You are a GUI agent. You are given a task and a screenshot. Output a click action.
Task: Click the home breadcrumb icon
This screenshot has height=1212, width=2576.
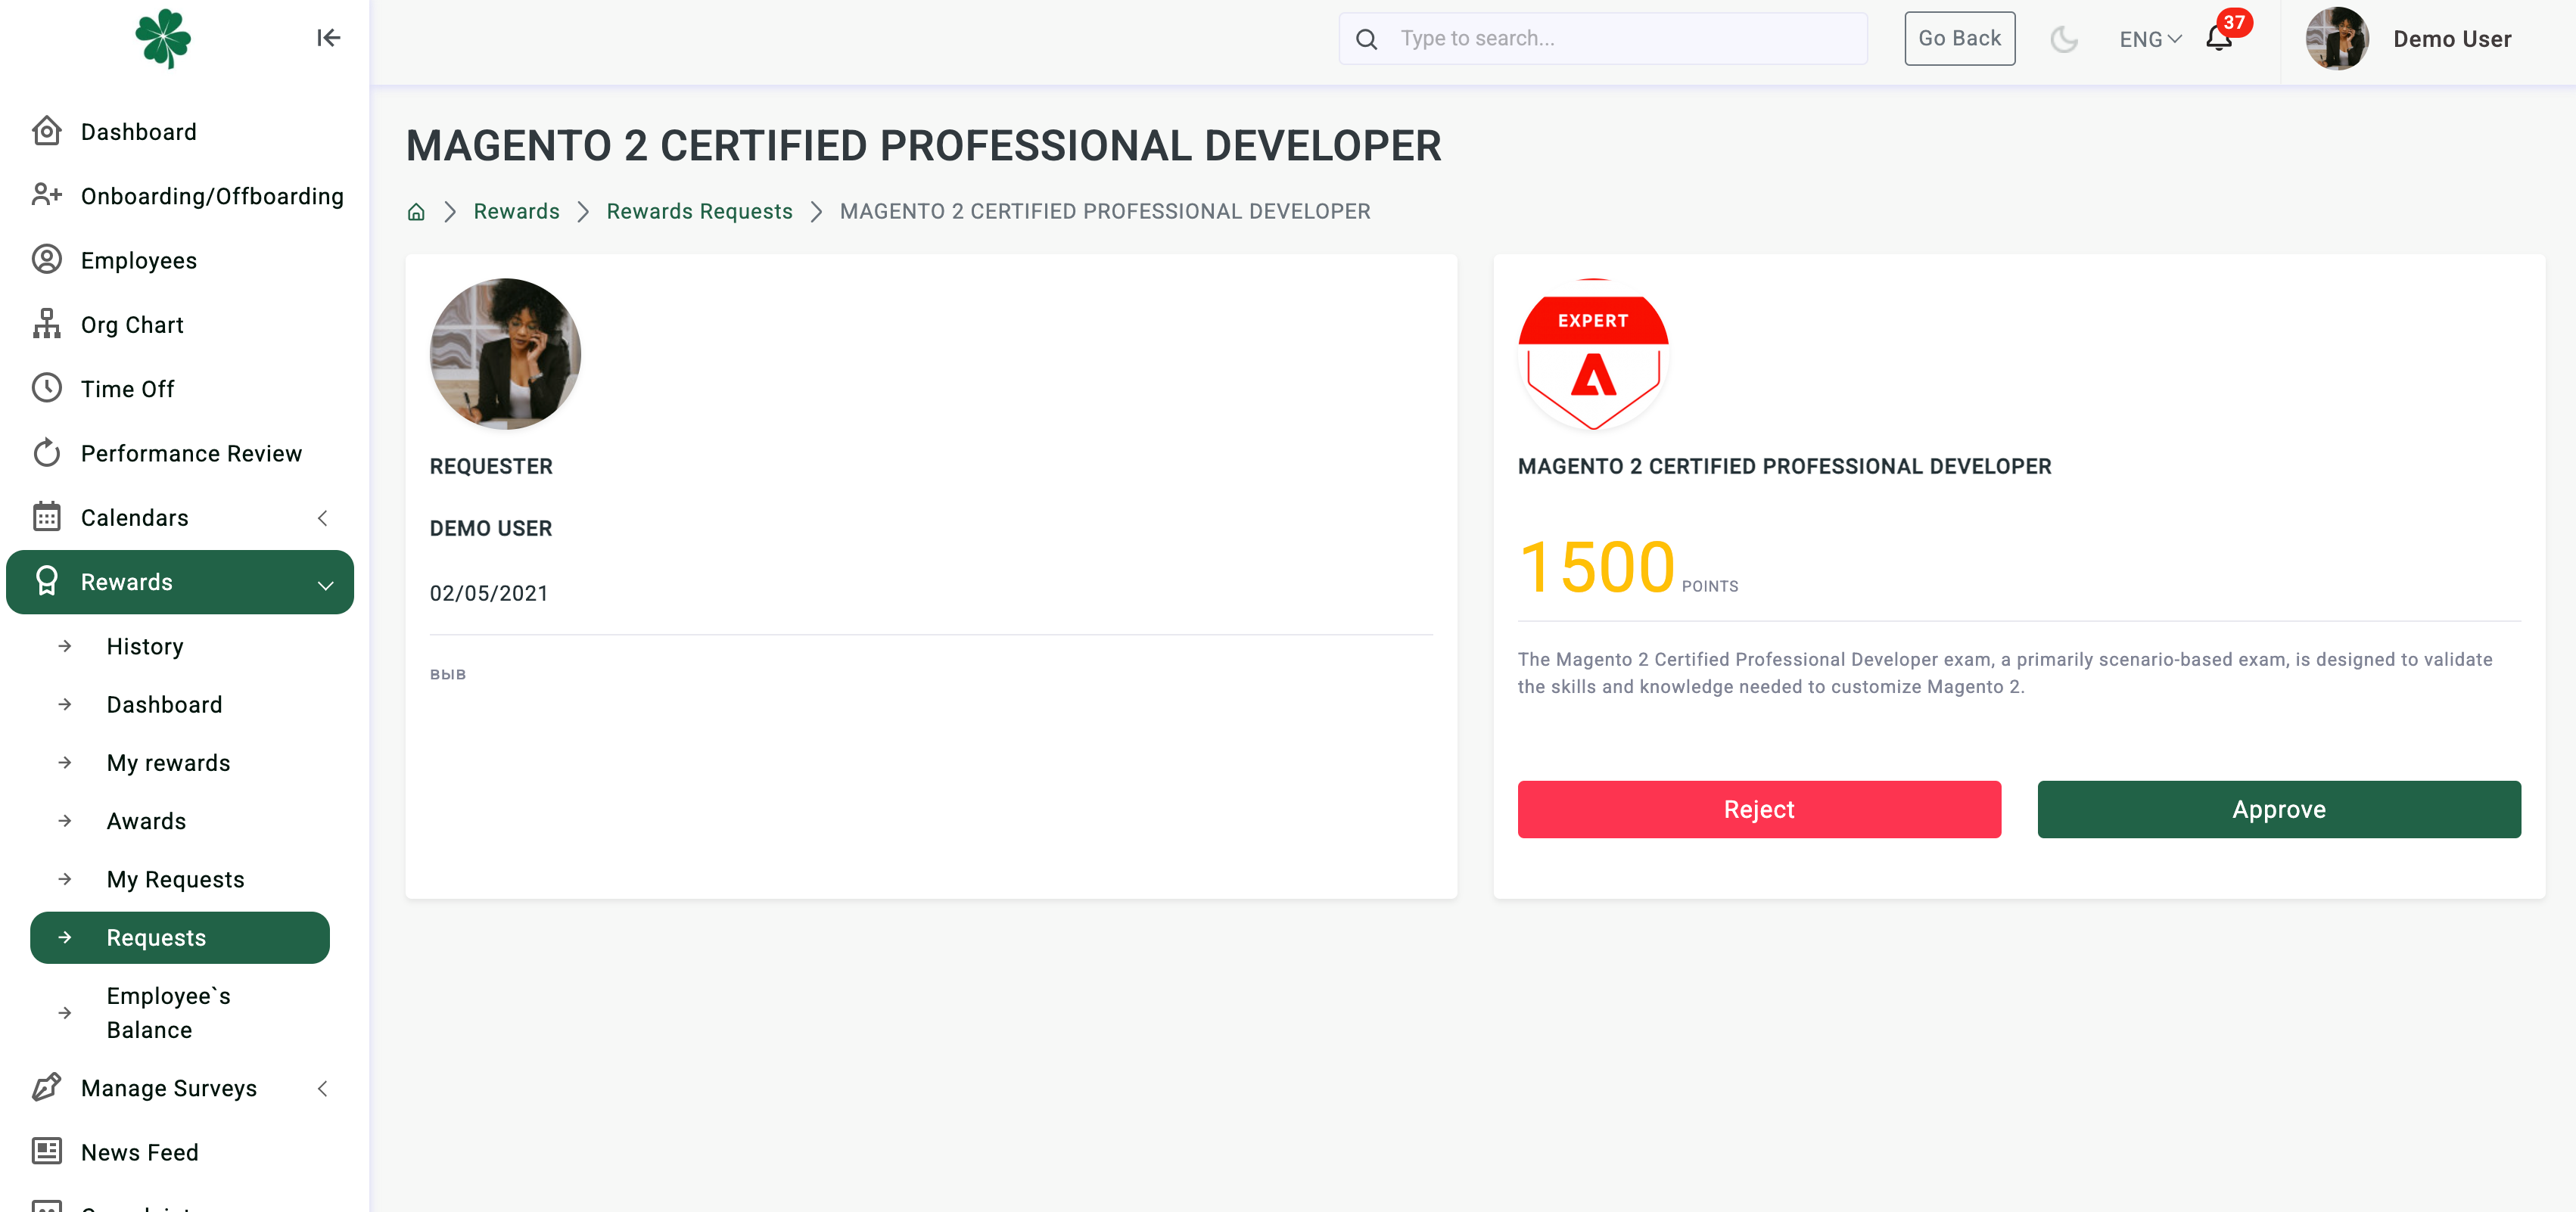click(x=416, y=212)
